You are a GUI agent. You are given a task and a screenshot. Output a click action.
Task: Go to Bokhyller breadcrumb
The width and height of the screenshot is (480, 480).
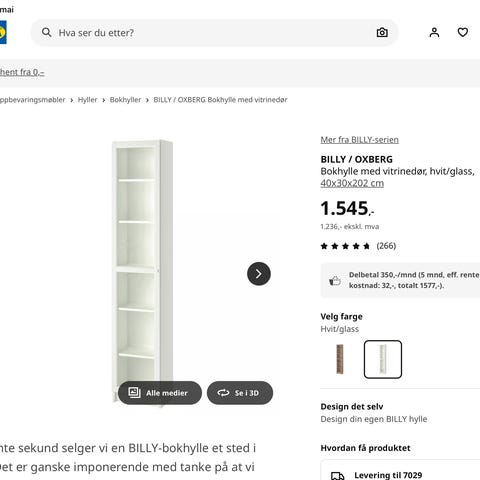click(x=125, y=100)
